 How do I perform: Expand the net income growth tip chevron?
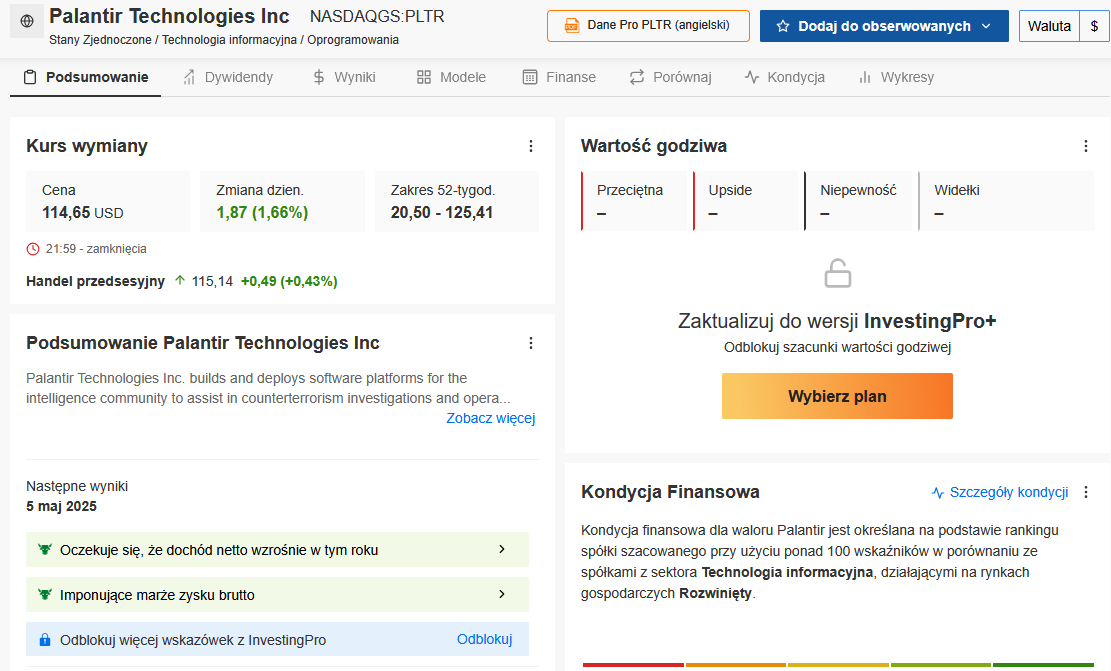(502, 549)
